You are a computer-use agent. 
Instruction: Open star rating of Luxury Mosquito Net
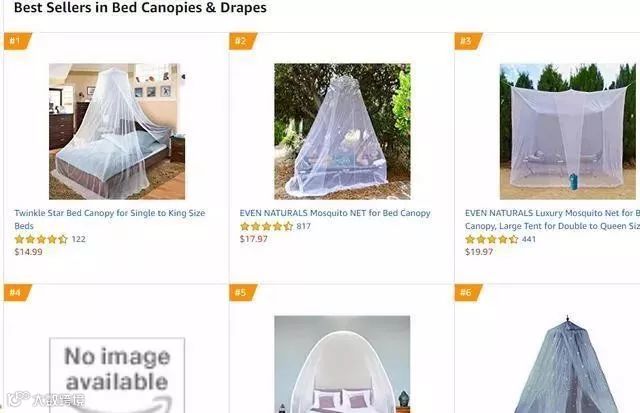(x=492, y=239)
